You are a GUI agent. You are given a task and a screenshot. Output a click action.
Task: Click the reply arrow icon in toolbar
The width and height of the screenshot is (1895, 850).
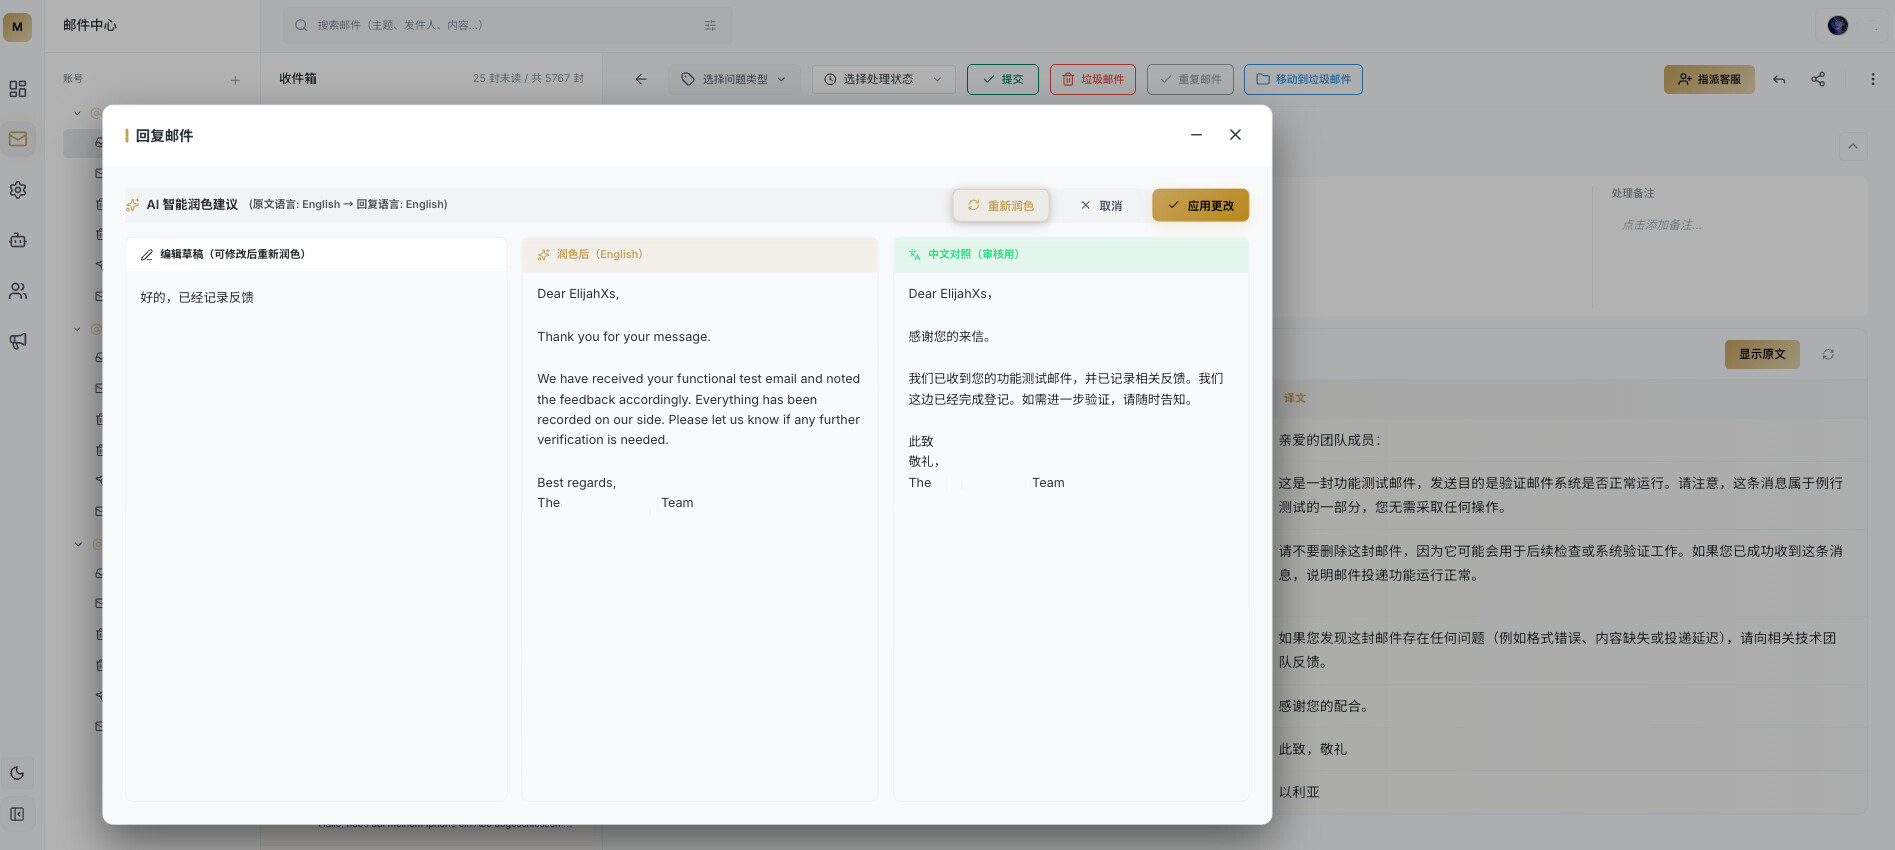click(1779, 79)
